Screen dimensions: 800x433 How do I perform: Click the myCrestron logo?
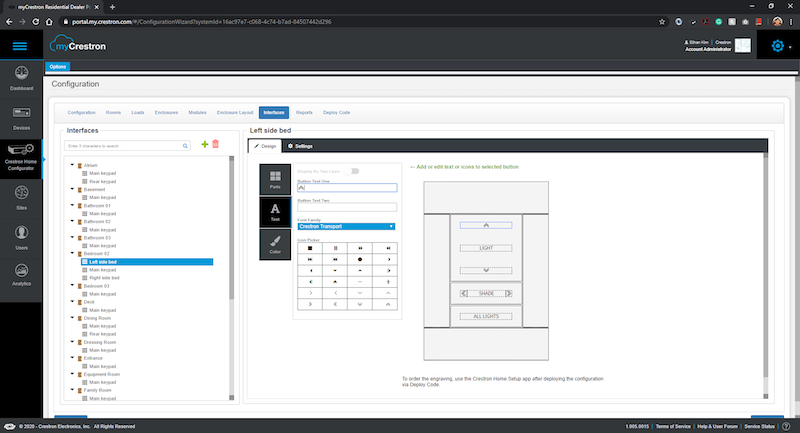click(x=78, y=45)
